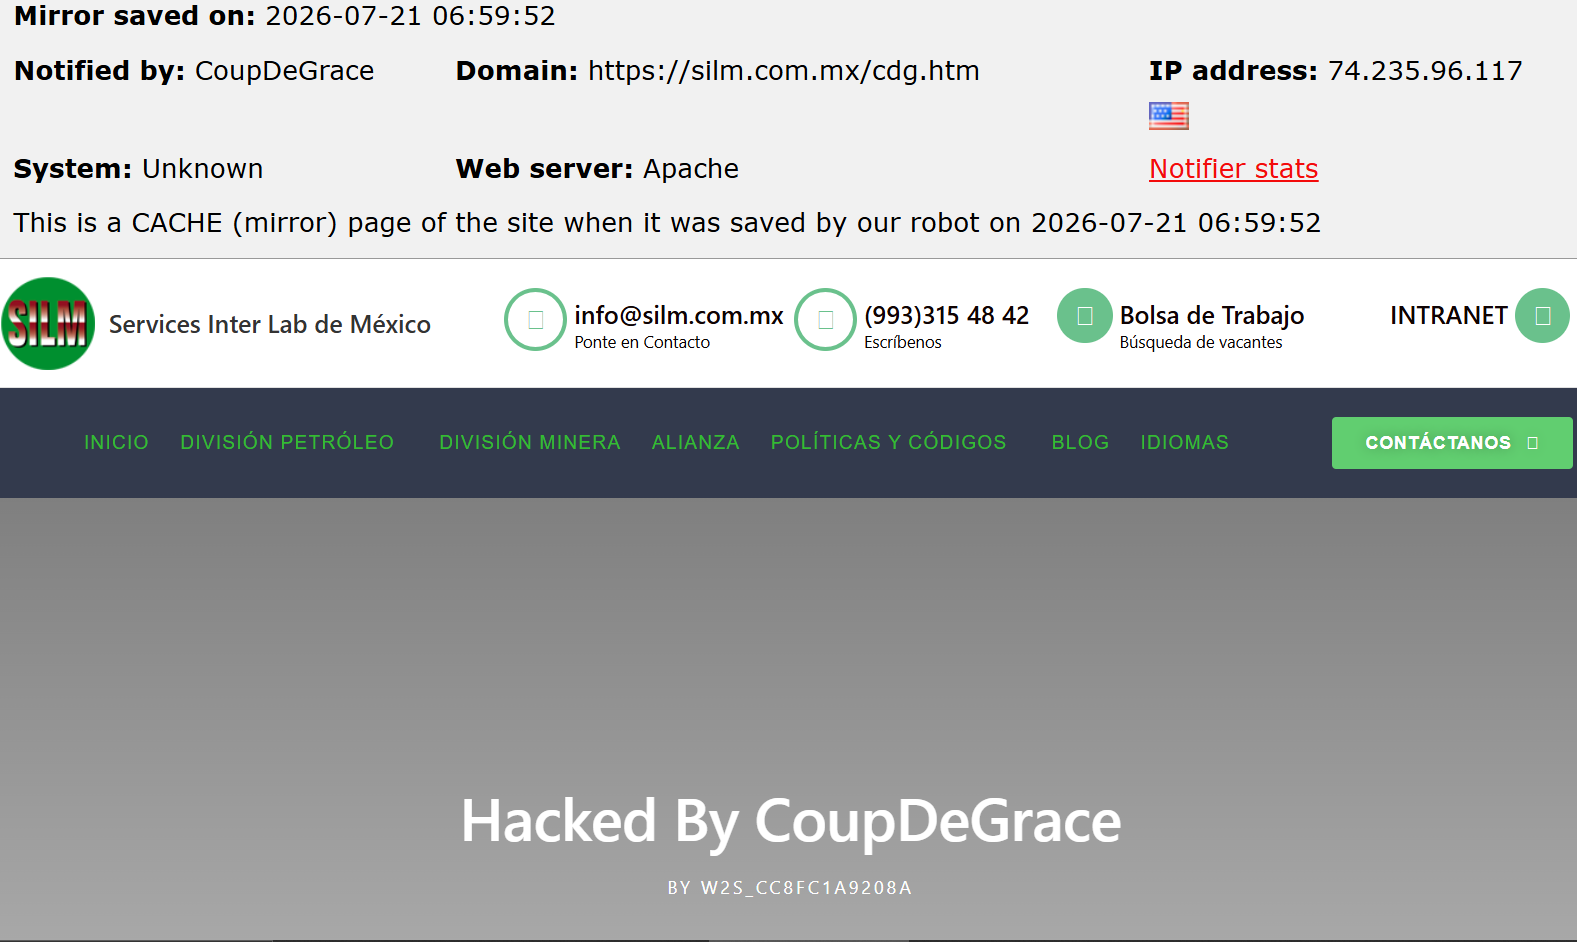
Task: Click Ponte en Contacto subtitle
Action: tap(642, 342)
